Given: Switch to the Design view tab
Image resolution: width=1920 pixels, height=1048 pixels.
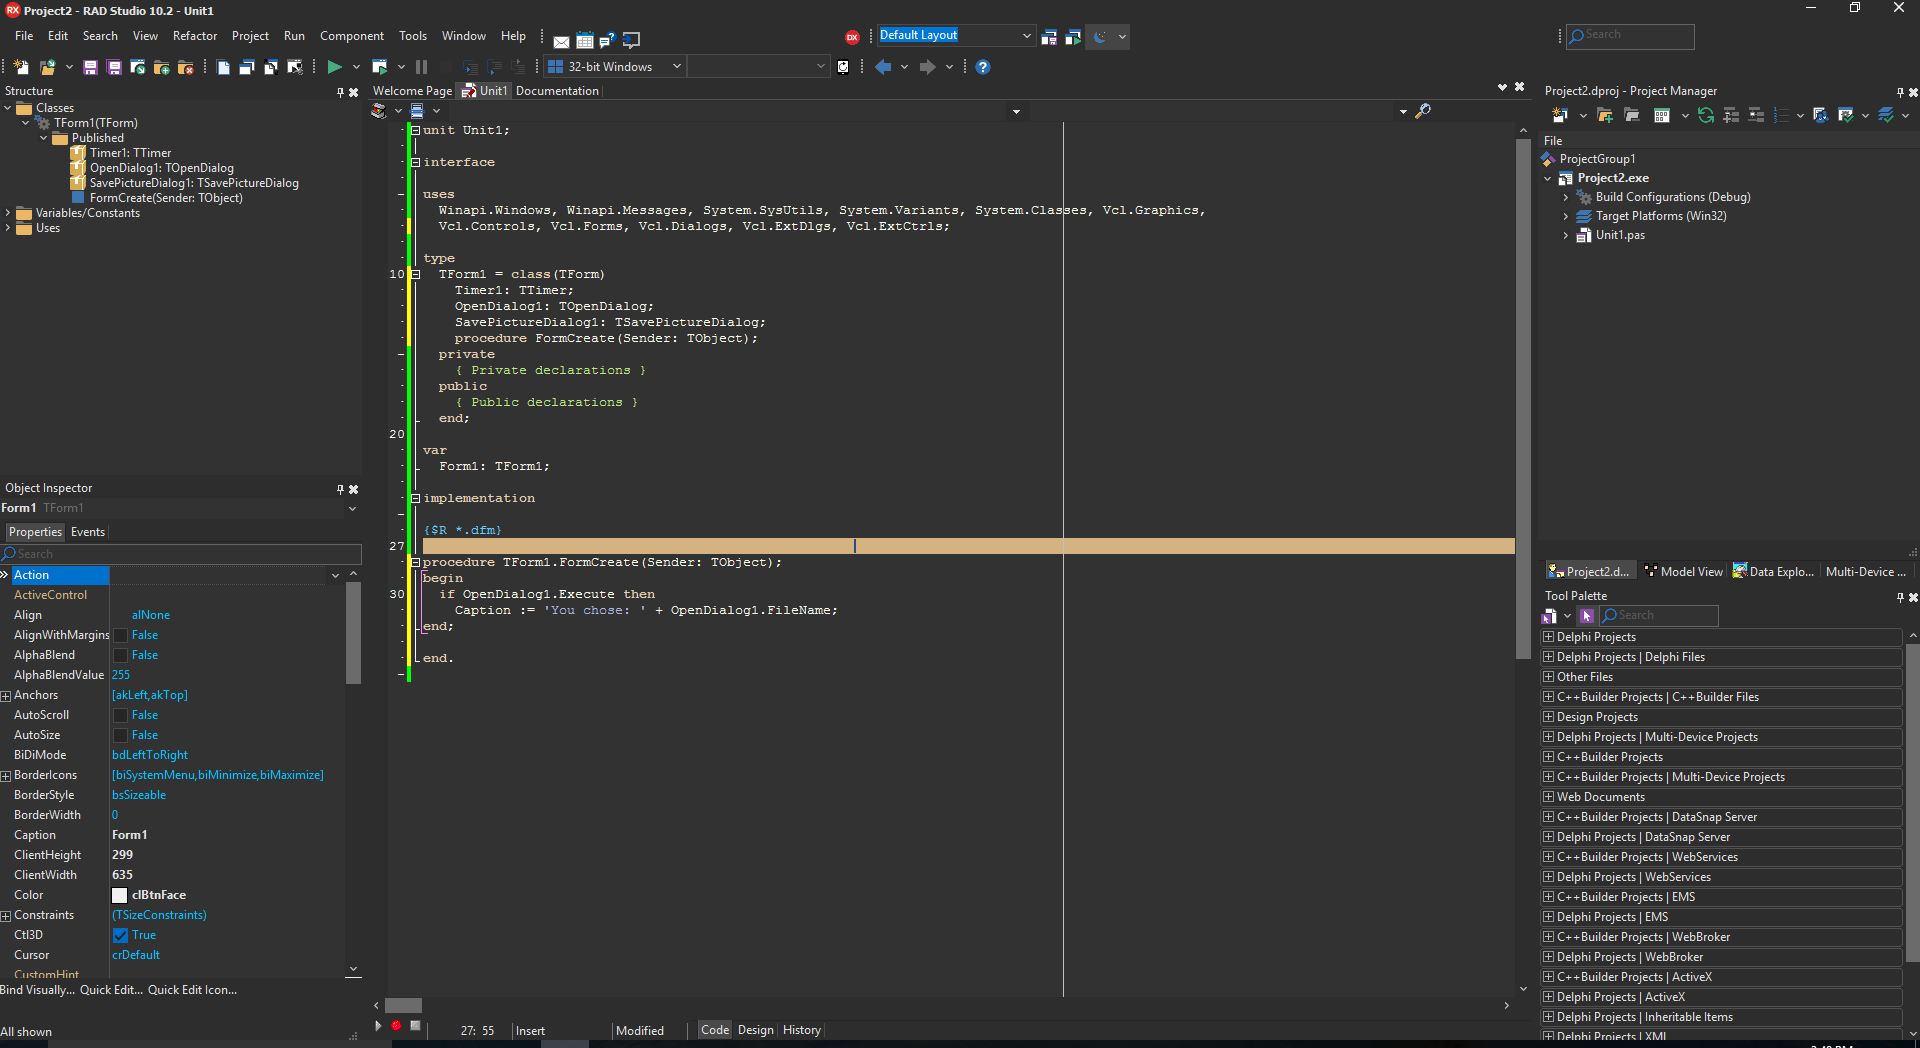Looking at the screenshot, I should [756, 1030].
